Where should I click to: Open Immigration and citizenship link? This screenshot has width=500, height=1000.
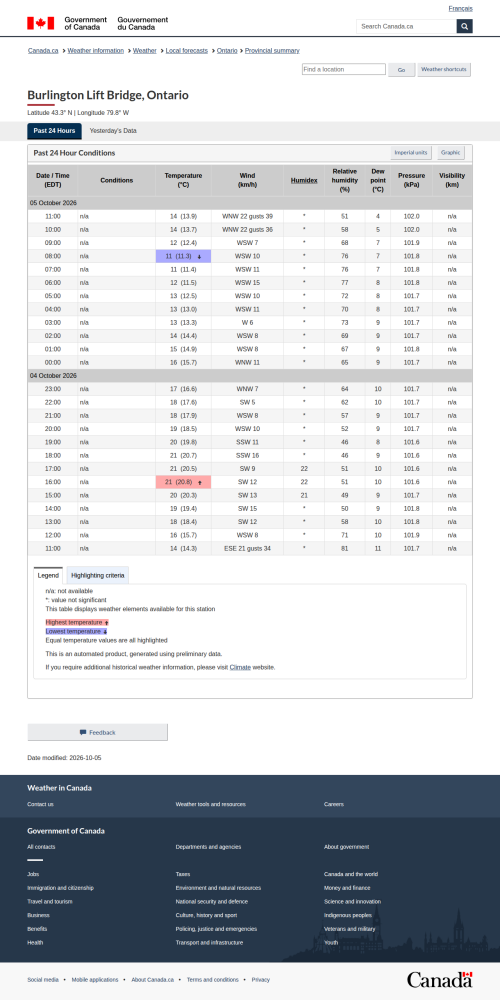[61, 888]
